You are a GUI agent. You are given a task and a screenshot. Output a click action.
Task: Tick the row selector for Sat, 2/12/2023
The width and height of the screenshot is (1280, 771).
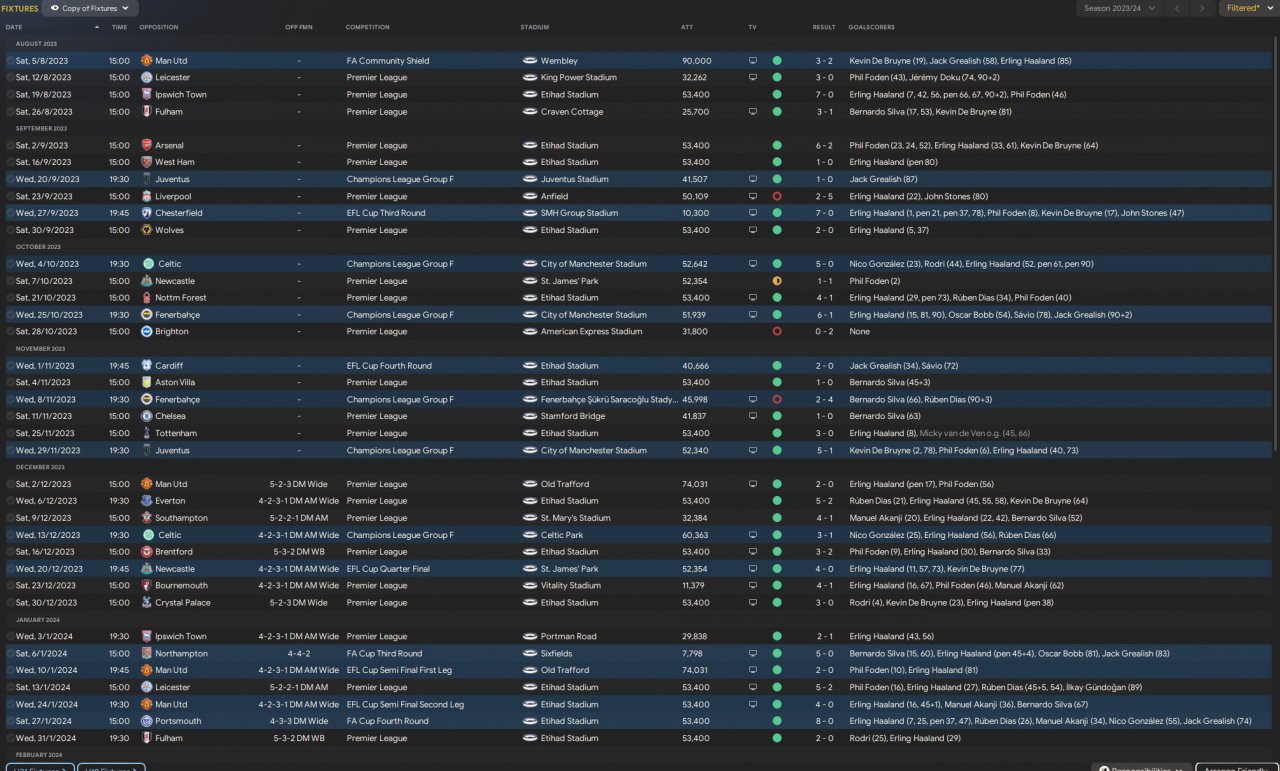10,484
